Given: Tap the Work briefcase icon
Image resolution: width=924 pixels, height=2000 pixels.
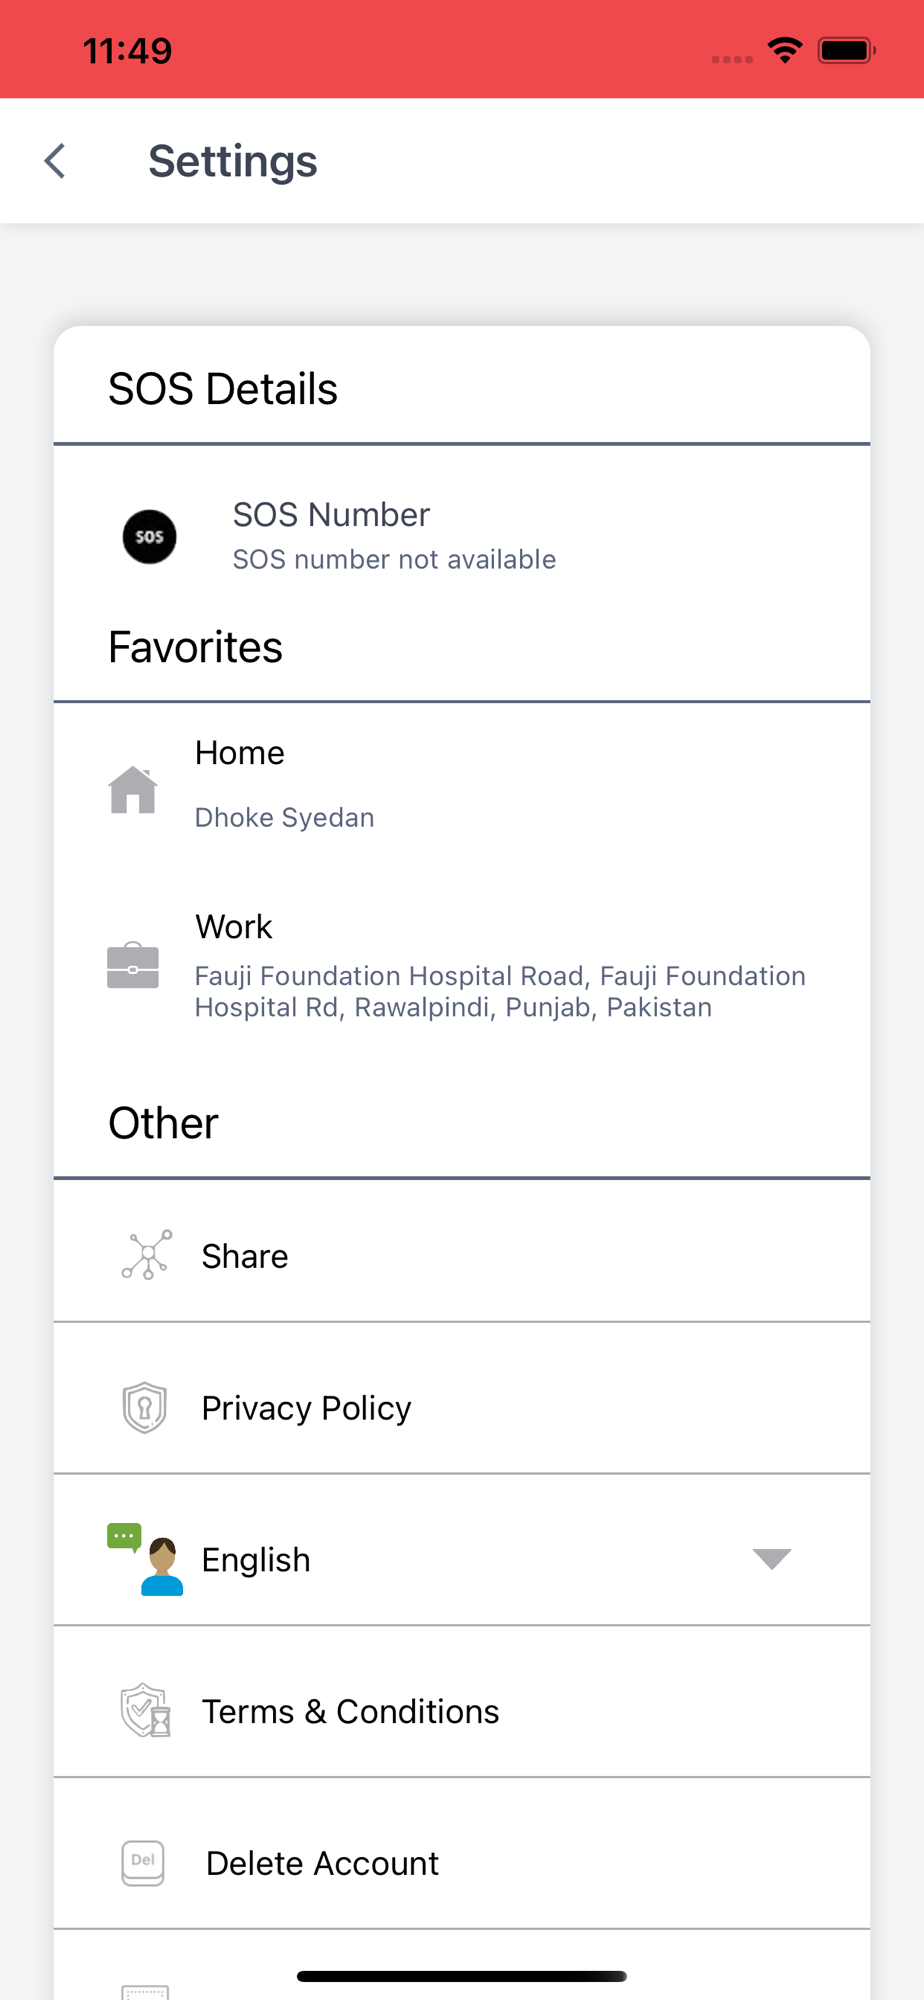Looking at the screenshot, I should coord(133,966).
